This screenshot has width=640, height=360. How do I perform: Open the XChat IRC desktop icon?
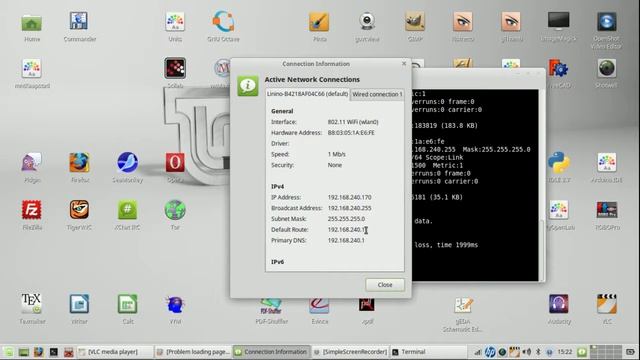point(127,210)
